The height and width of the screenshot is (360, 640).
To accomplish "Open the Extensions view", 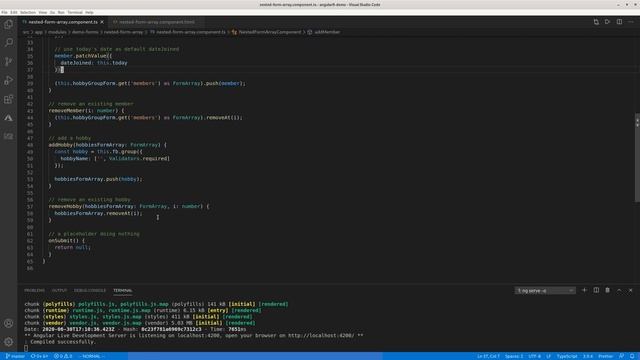I will pyautogui.click(x=9, y=99).
